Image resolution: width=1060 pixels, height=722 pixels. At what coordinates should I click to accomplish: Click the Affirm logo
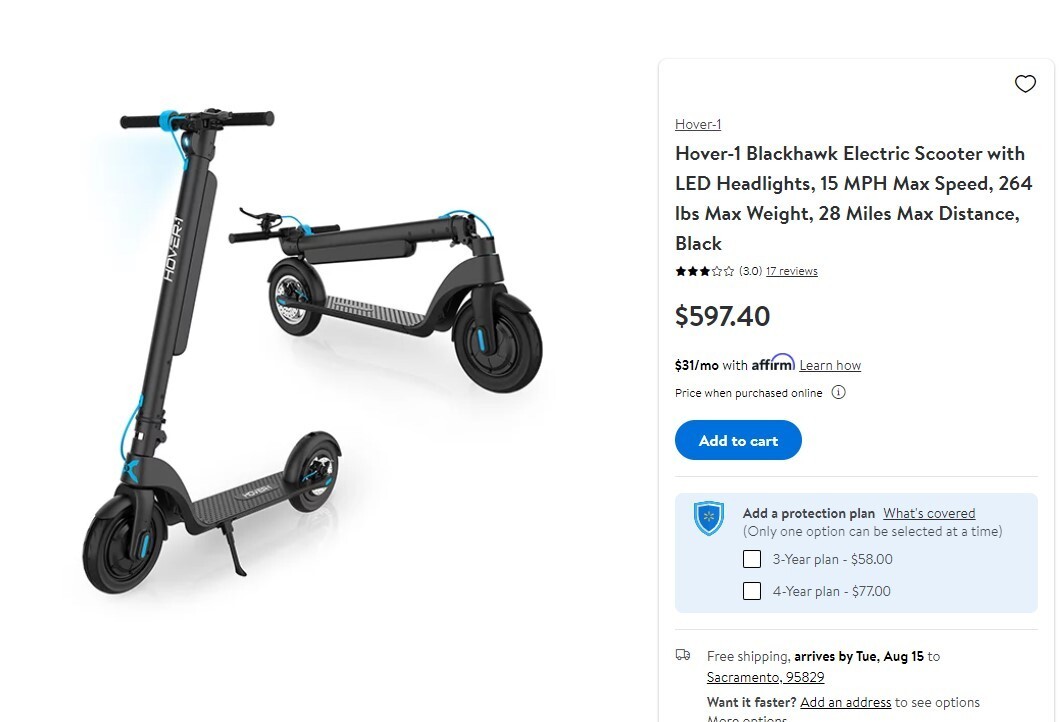pos(773,363)
